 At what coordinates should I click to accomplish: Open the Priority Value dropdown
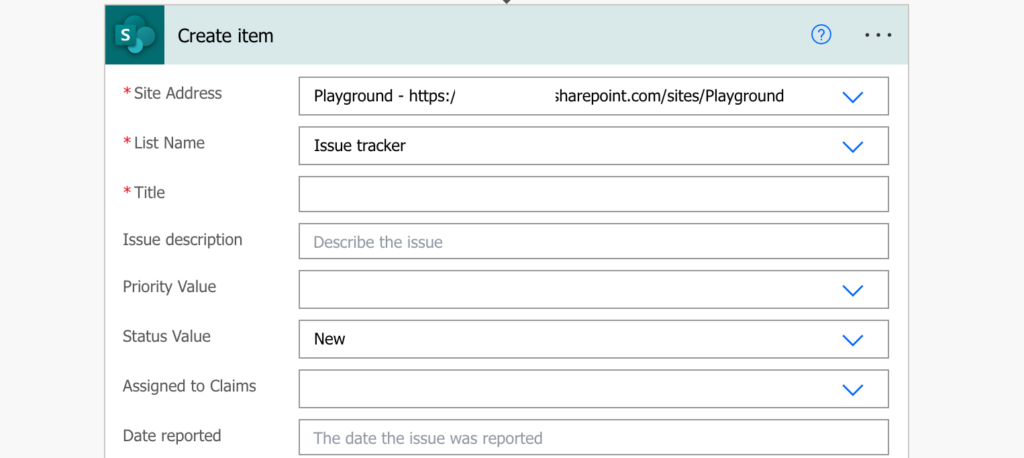(594, 289)
